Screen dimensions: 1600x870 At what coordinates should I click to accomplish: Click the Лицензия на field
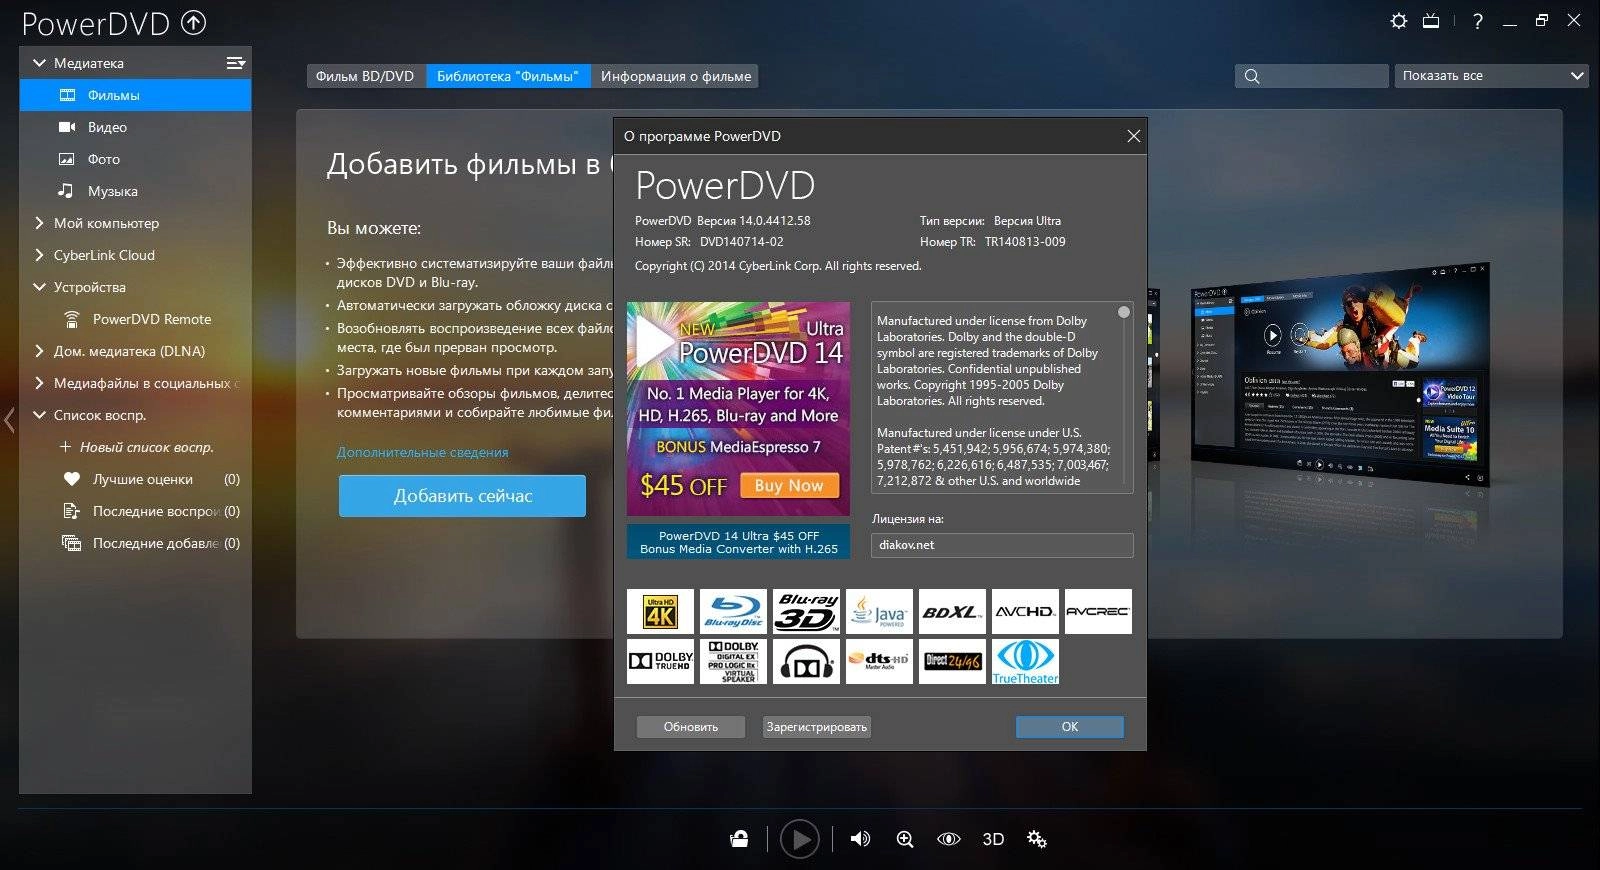tap(1002, 545)
